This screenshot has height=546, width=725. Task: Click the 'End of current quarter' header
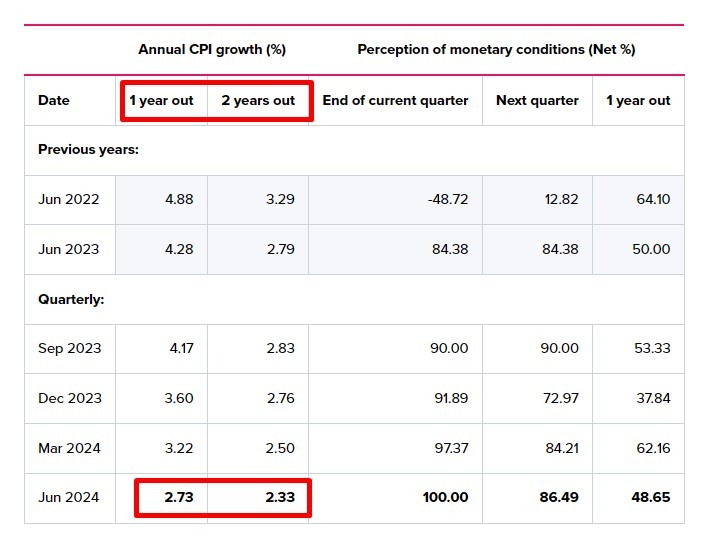tap(395, 100)
